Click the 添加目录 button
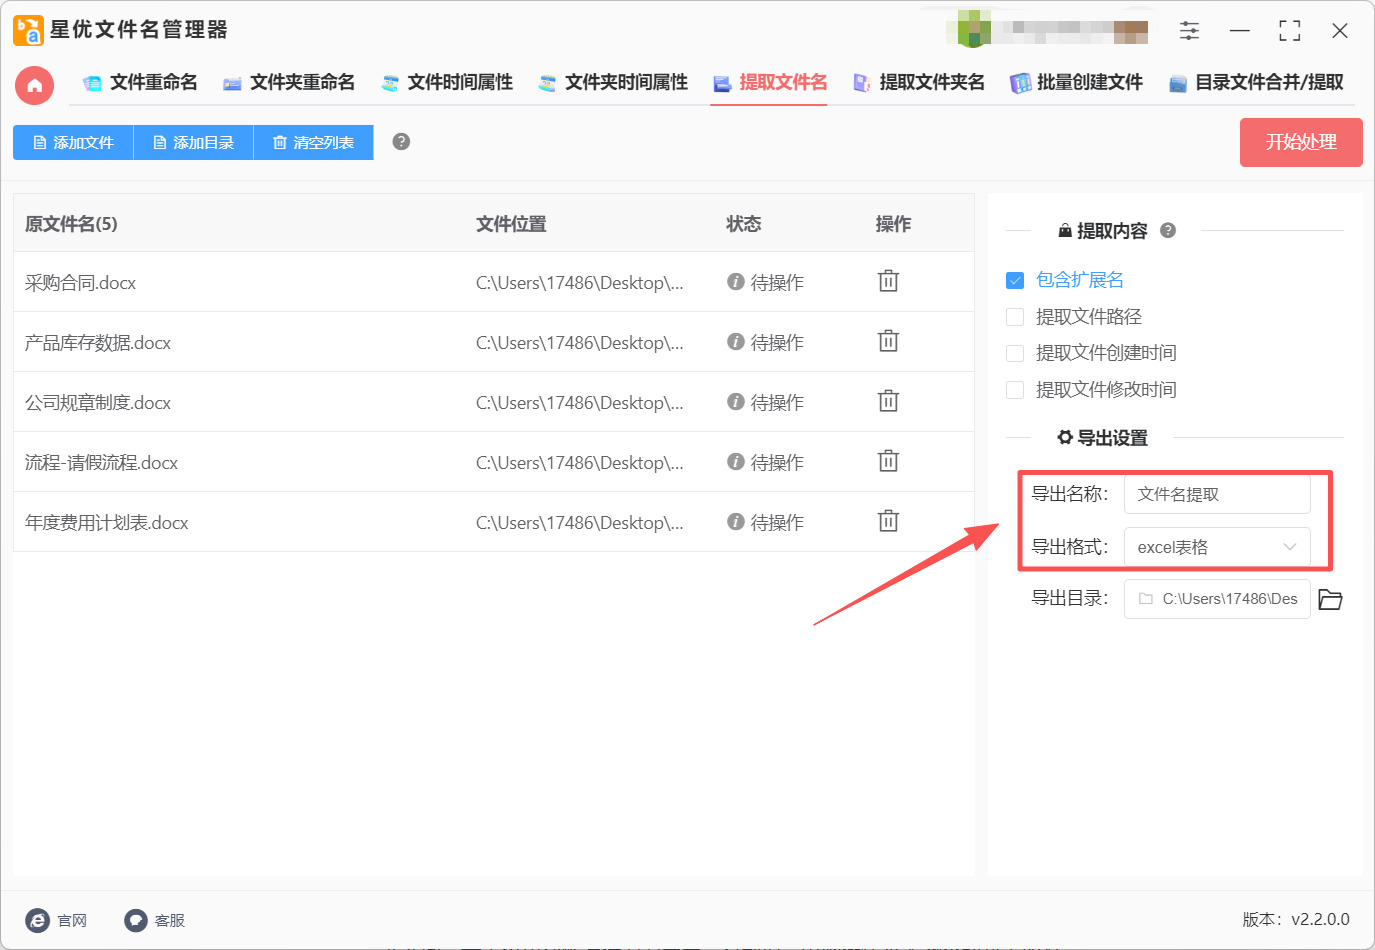Screen dimensions: 1375x950 (193, 143)
